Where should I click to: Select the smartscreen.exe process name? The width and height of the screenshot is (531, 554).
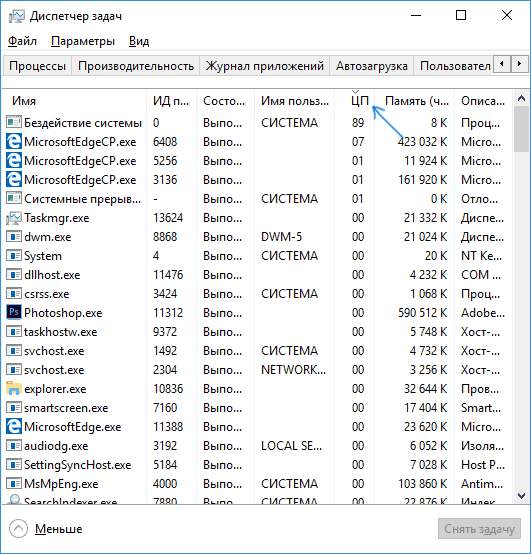(66, 408)
